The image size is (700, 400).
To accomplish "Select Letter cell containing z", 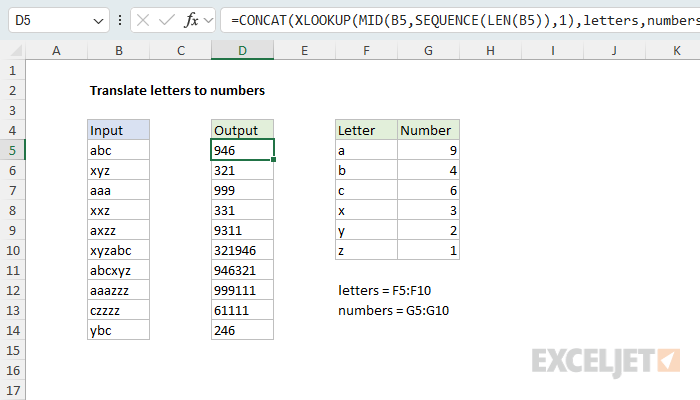I will click(367, 250).
